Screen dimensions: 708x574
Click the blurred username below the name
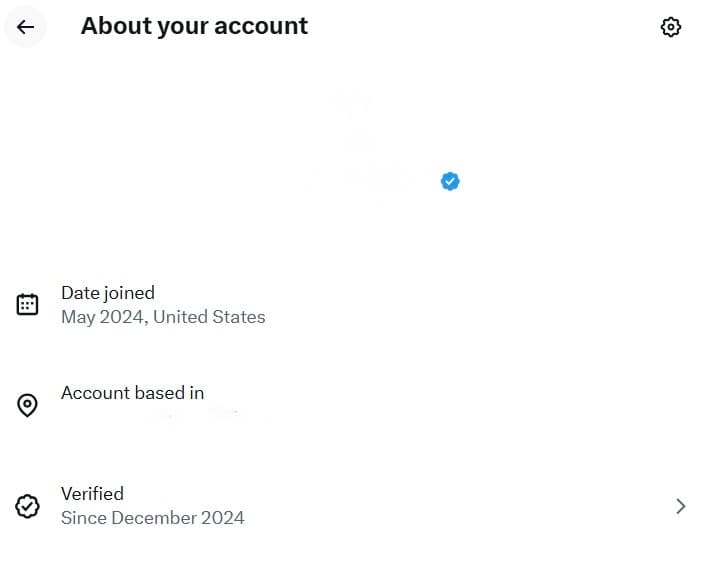tap(375, 204)
